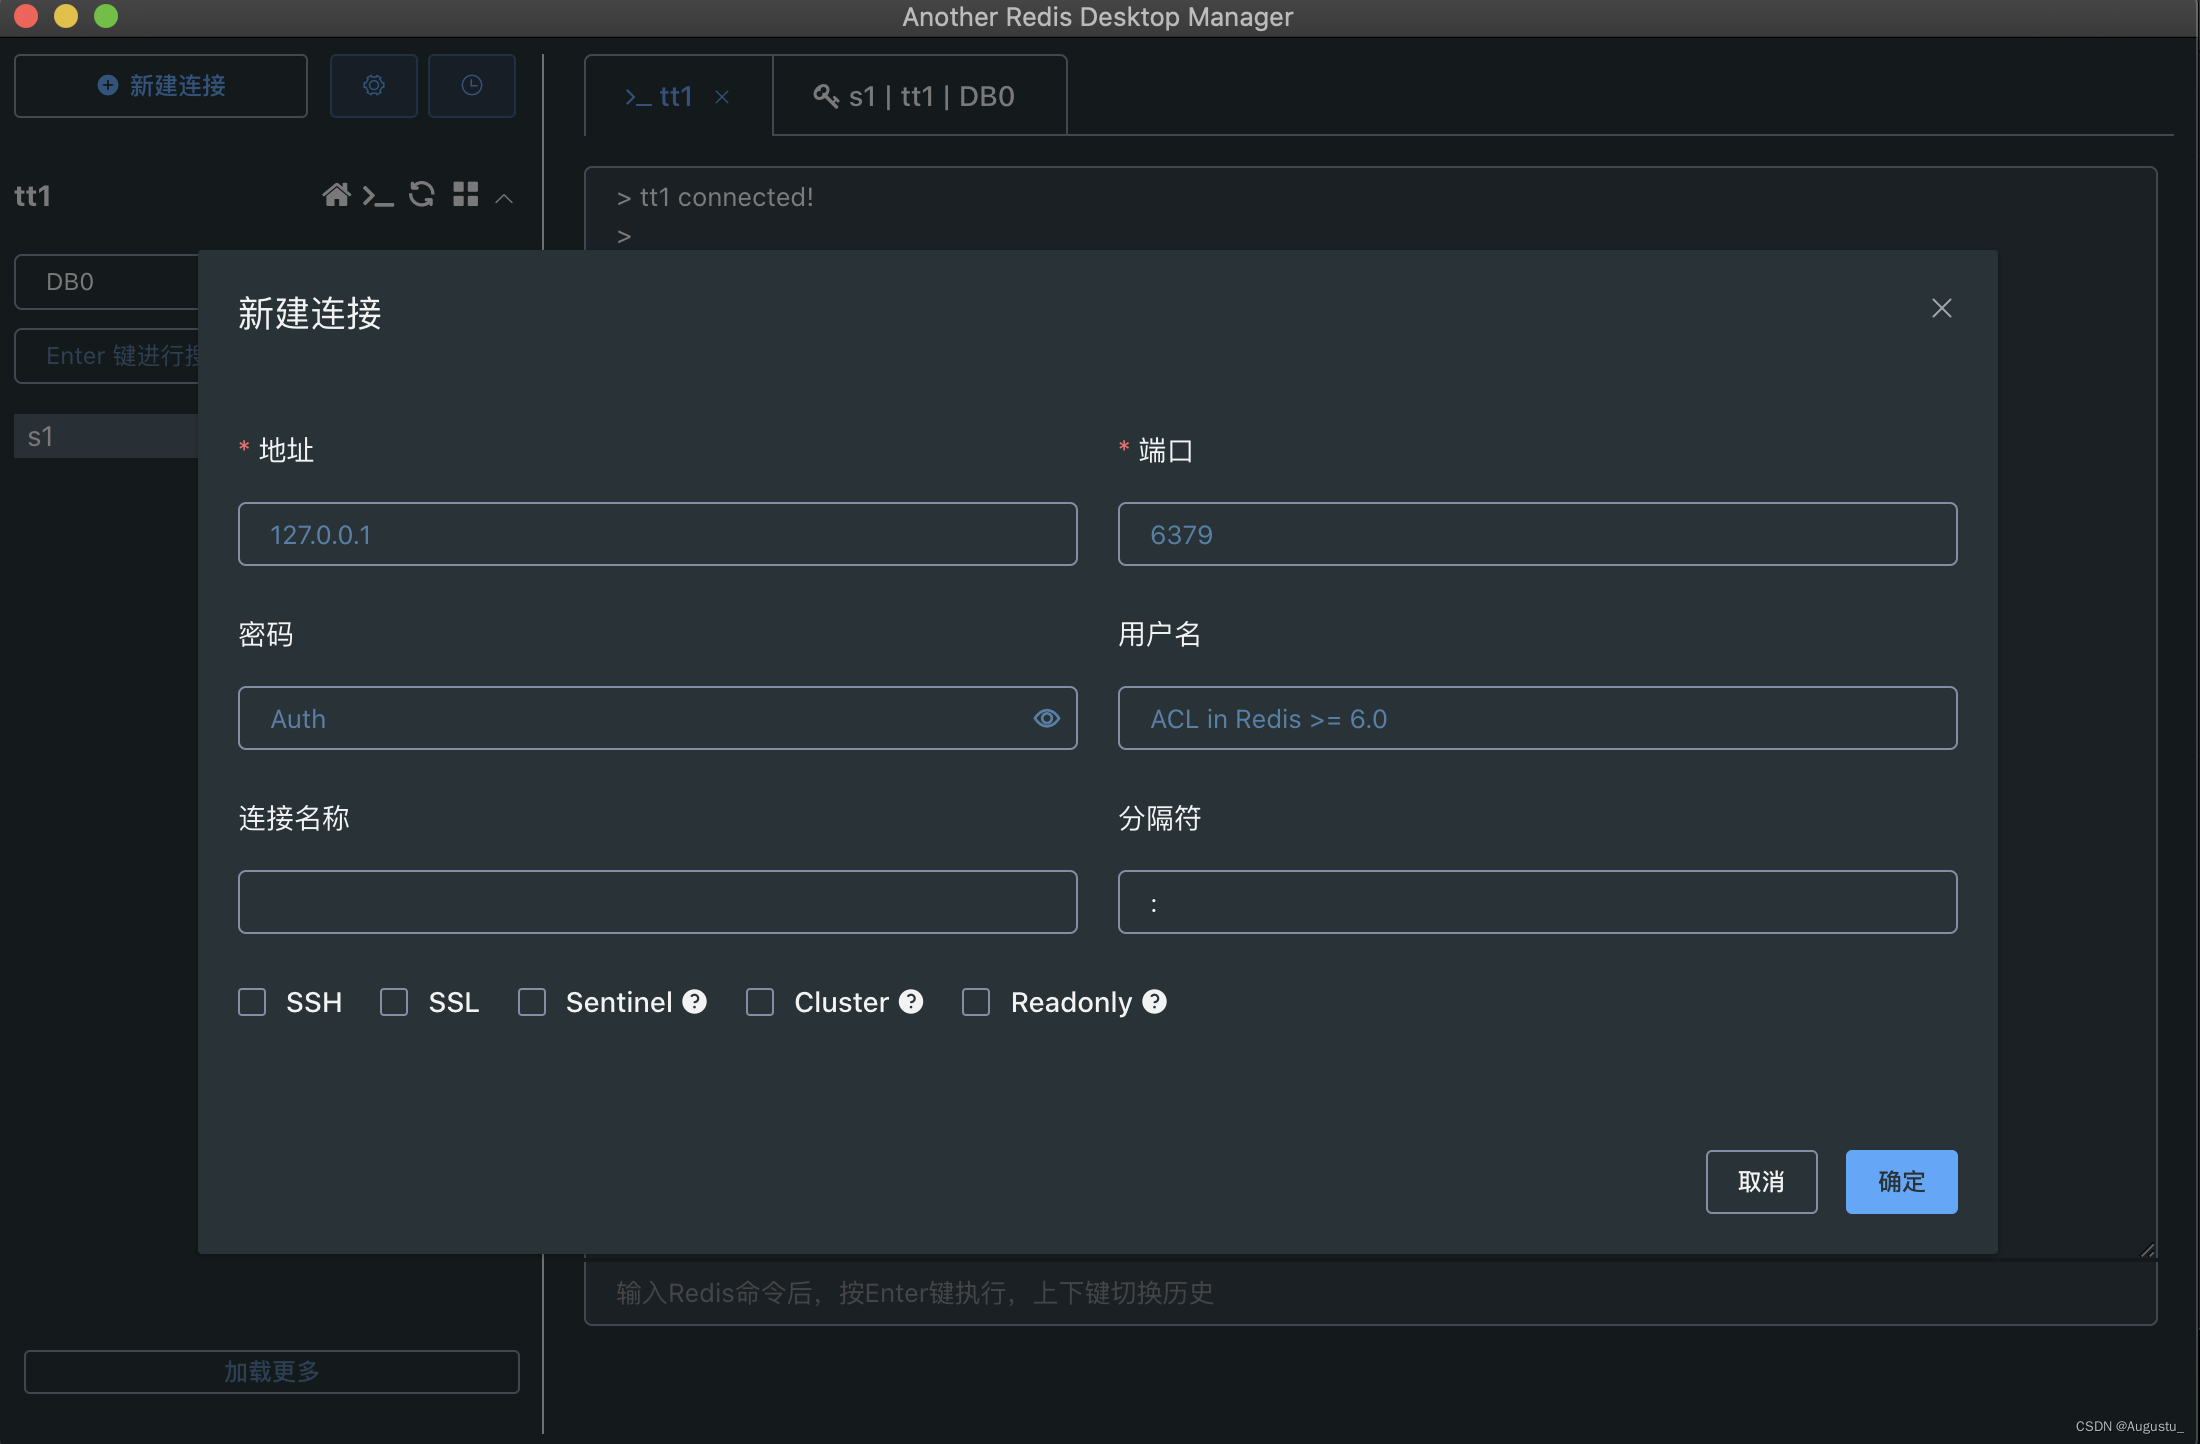Click the 用户名 ACL username field
Viewport: 2200px width, 1444px height.
coord(1538,718)
